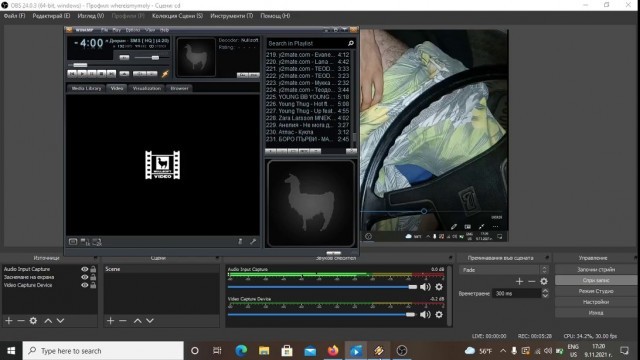Open Firefox from the taskbar
Screen dimensions: 640x360
tap(333, 351)
